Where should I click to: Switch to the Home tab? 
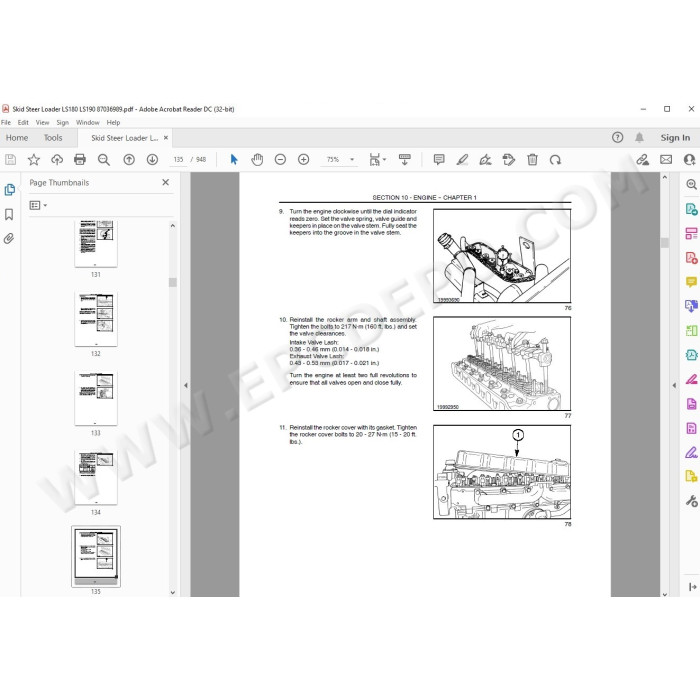pos(17,138)
